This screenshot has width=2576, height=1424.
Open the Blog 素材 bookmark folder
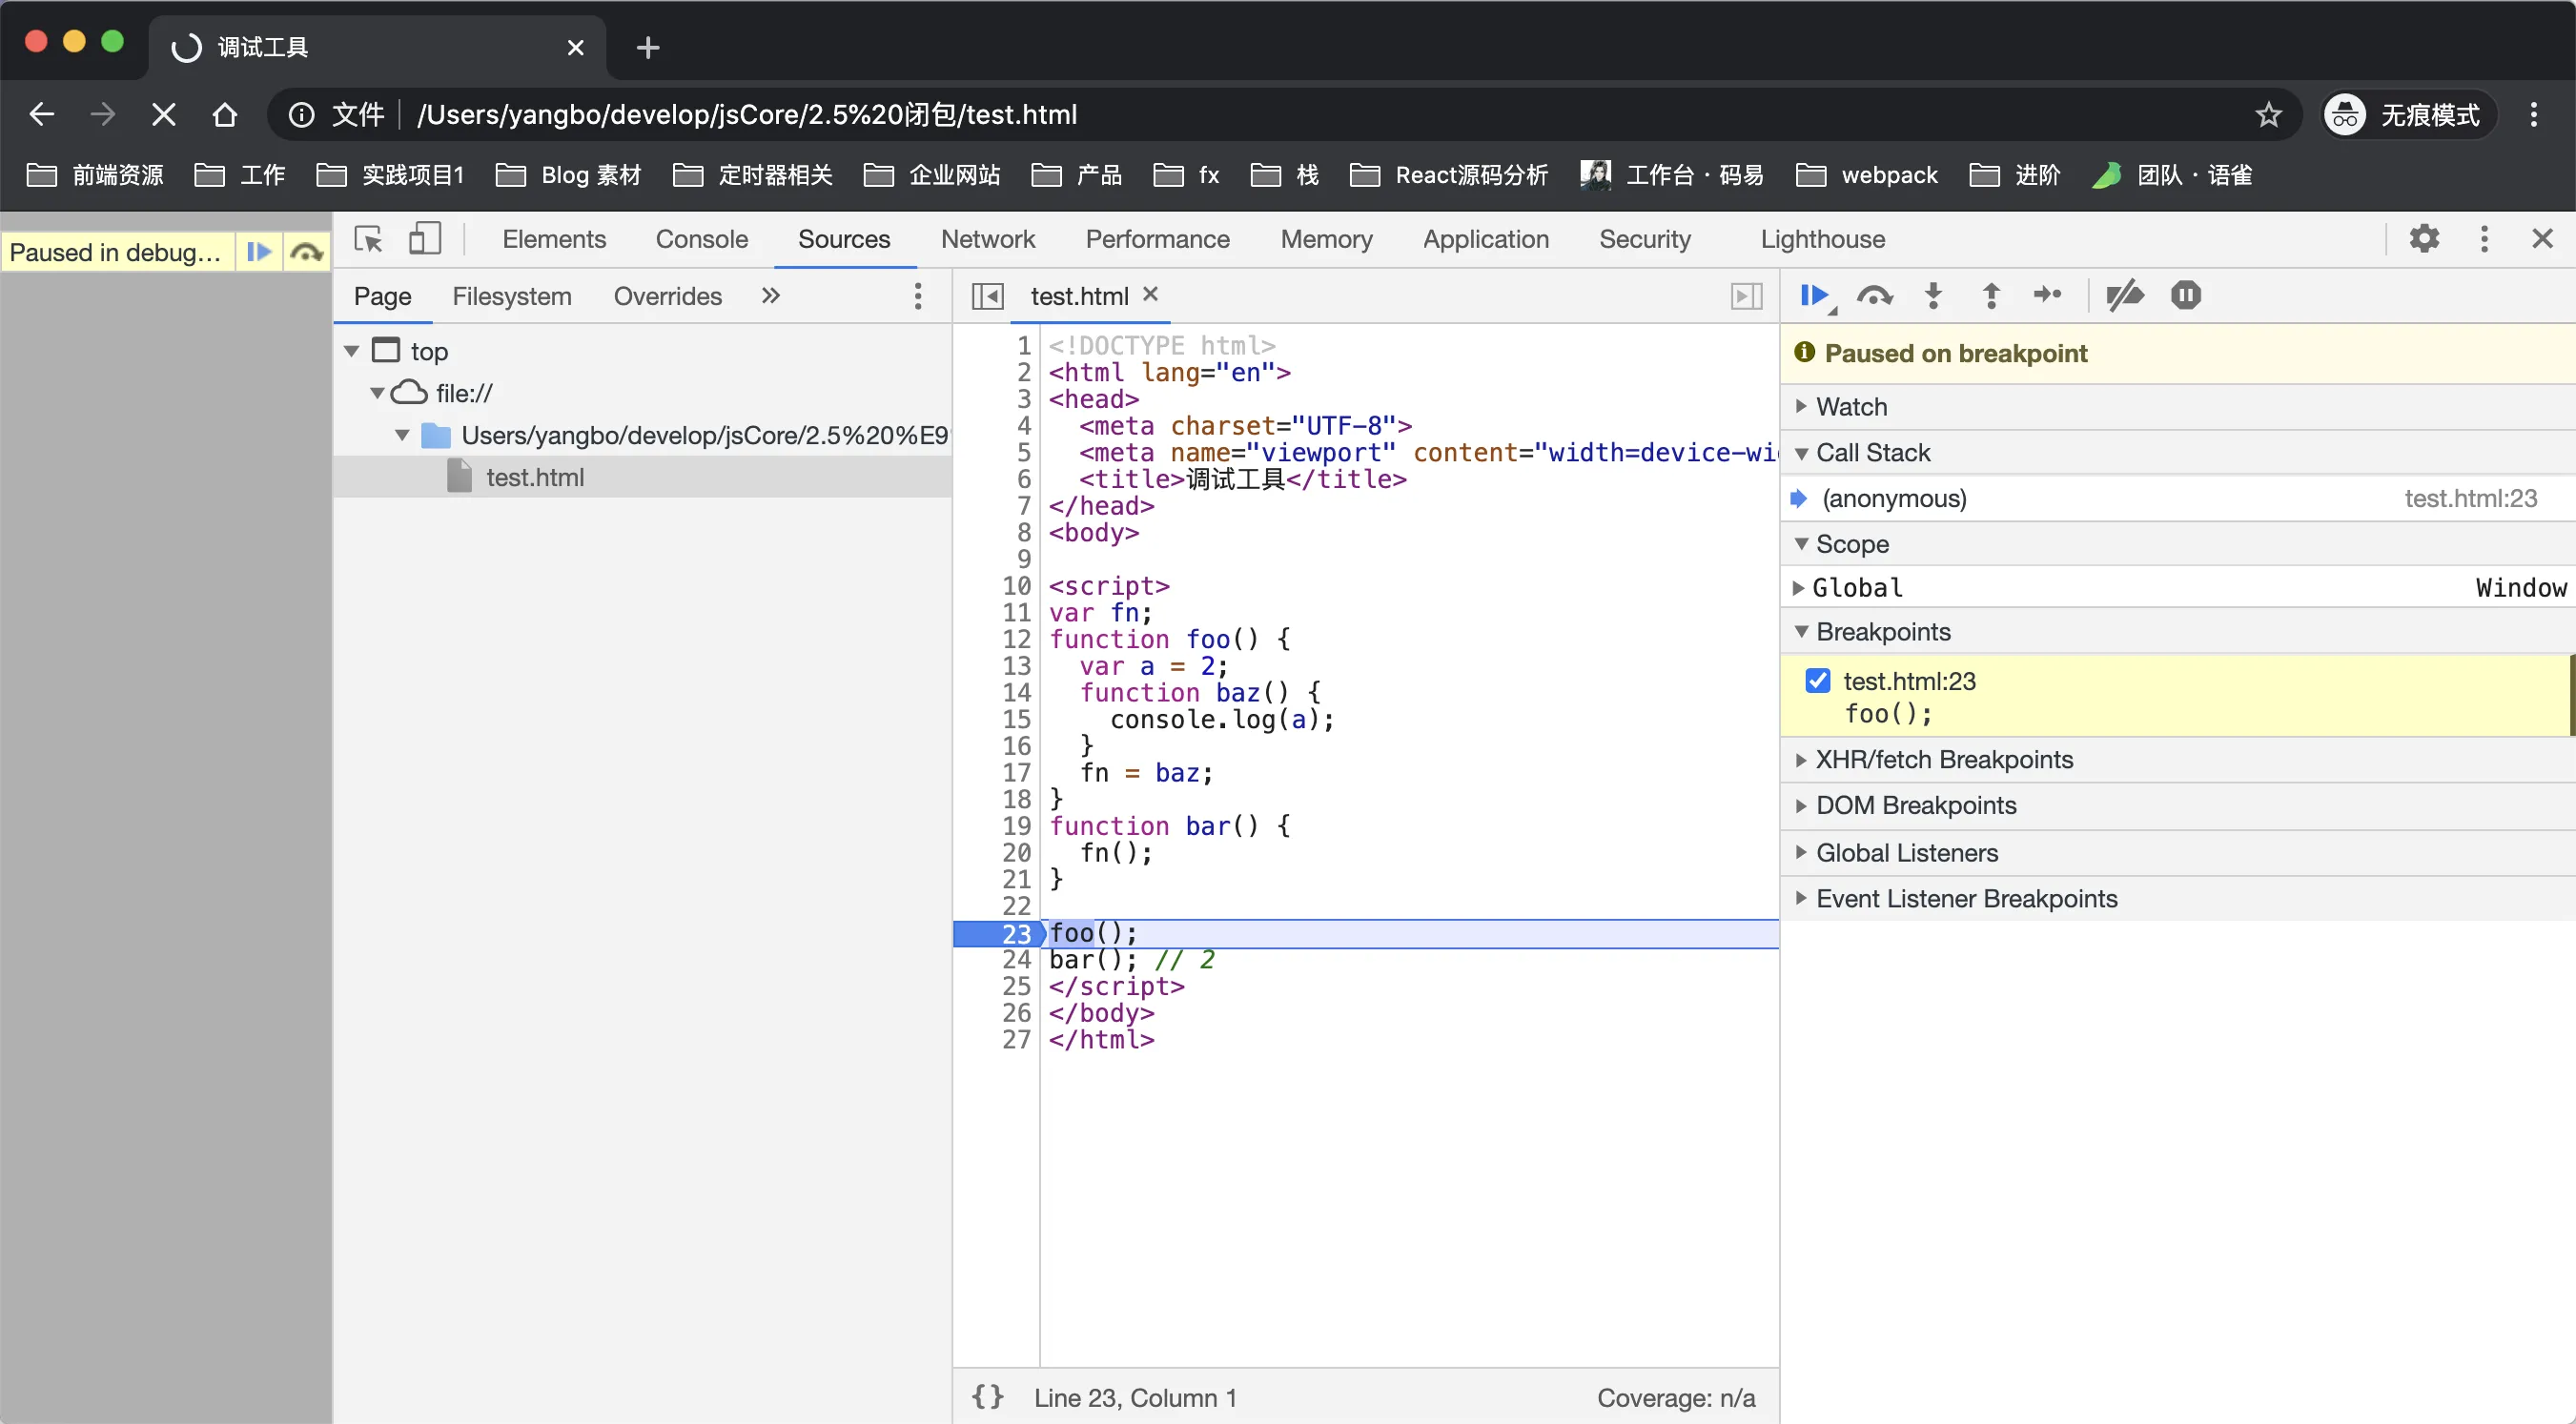coord(568,175)
